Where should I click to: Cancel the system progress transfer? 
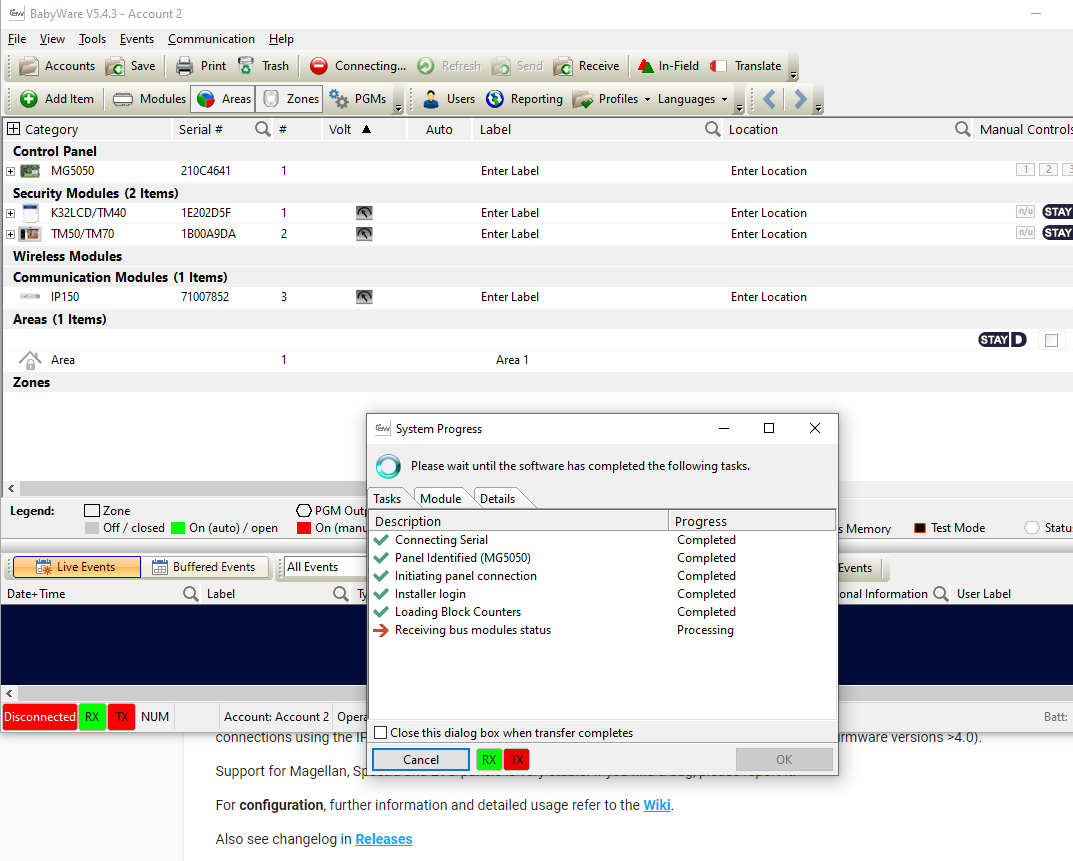click(x=420, y=759)
